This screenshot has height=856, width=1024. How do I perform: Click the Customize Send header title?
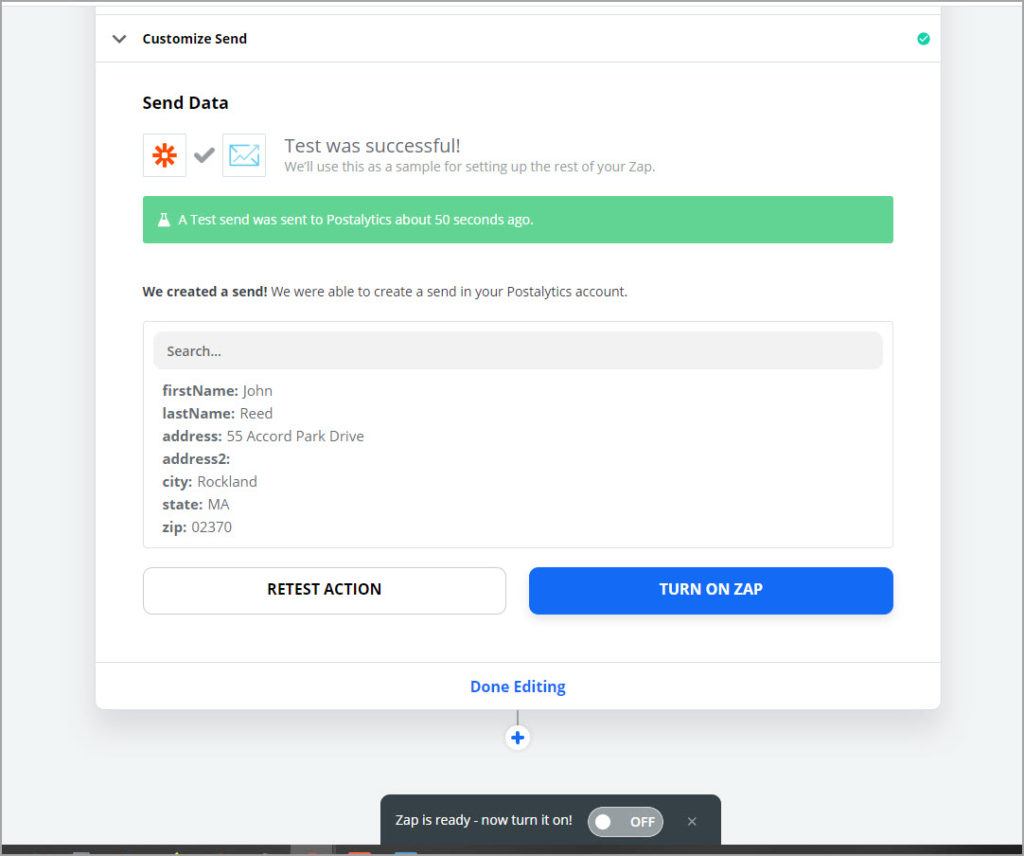[195, 39]
